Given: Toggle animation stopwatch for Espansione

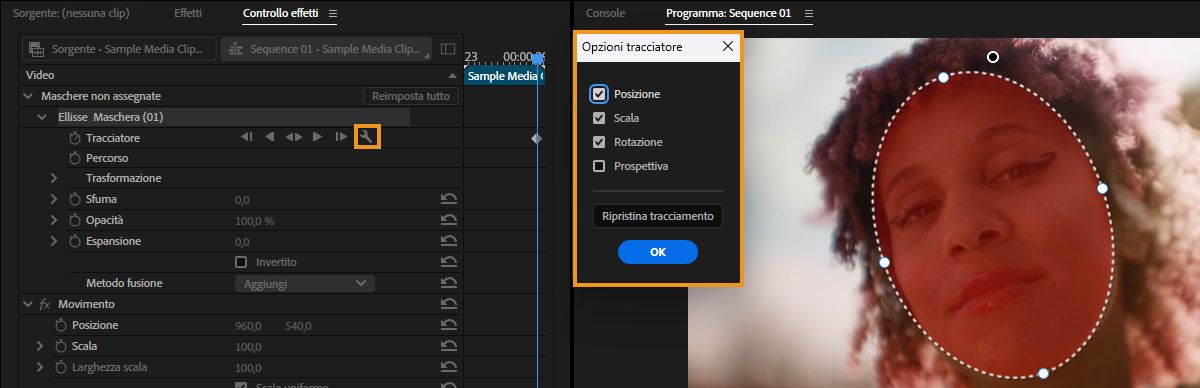Looking at the screenshot, I should [74, 241].
